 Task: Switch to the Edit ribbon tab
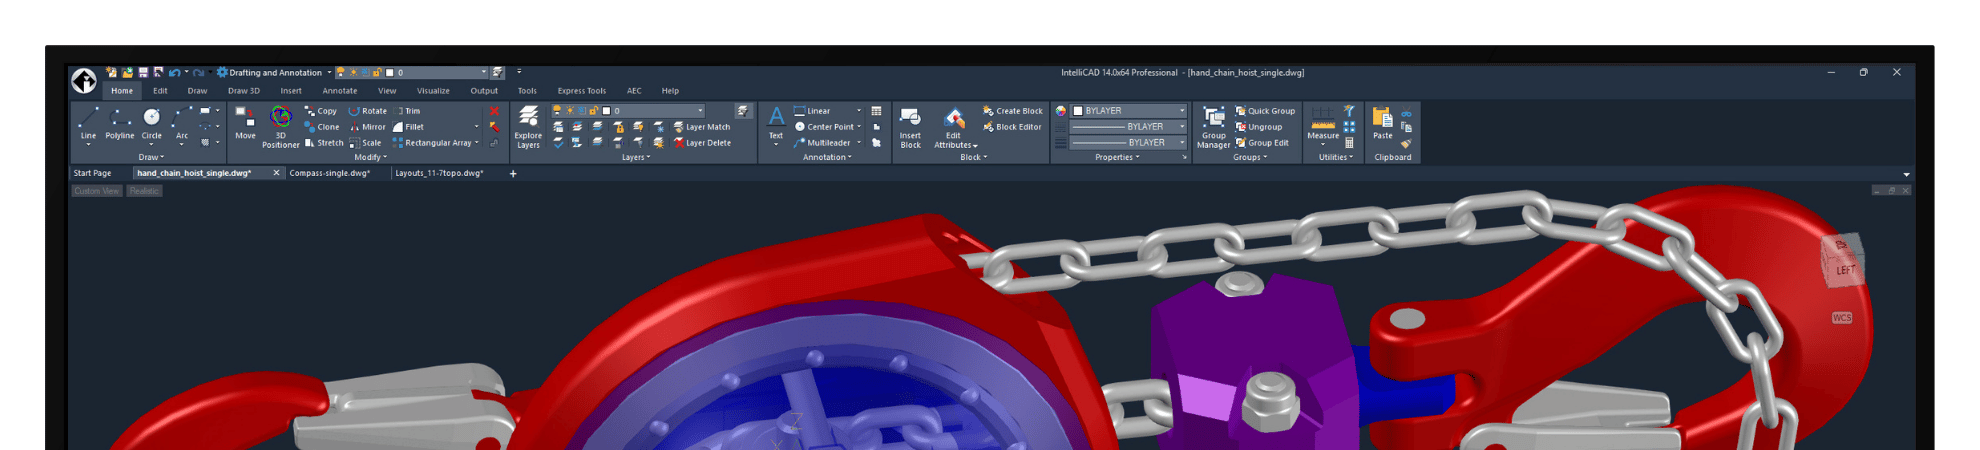[x=160, y=91]
